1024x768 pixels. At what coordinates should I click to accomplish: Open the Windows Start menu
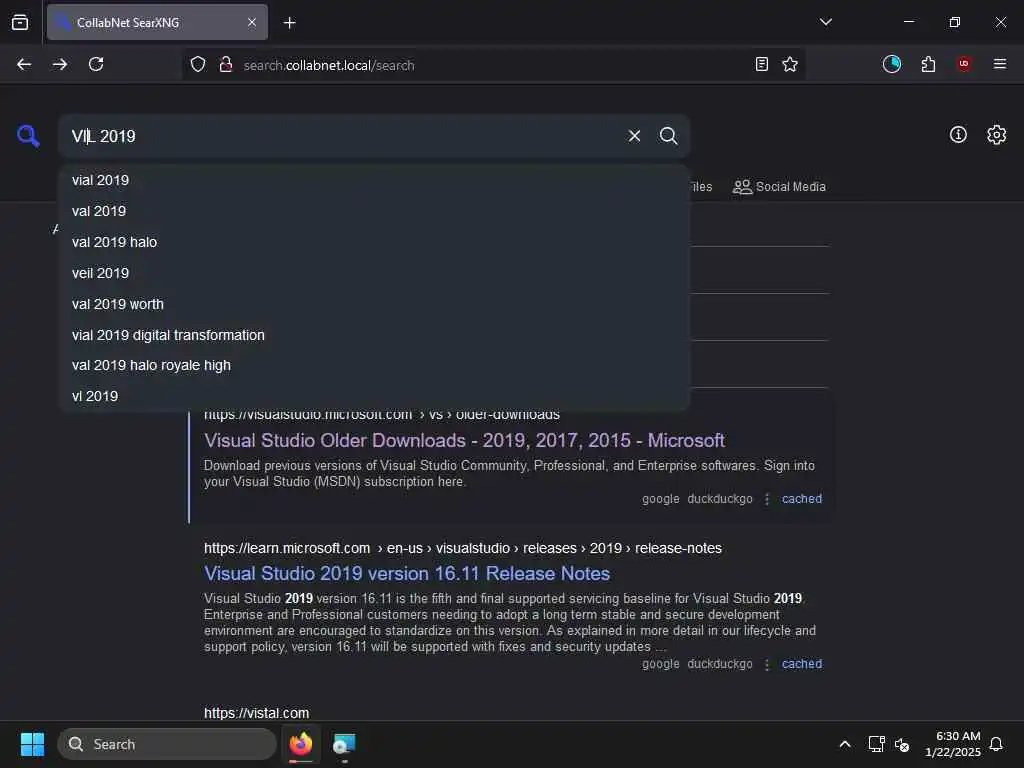pos(32,744)
